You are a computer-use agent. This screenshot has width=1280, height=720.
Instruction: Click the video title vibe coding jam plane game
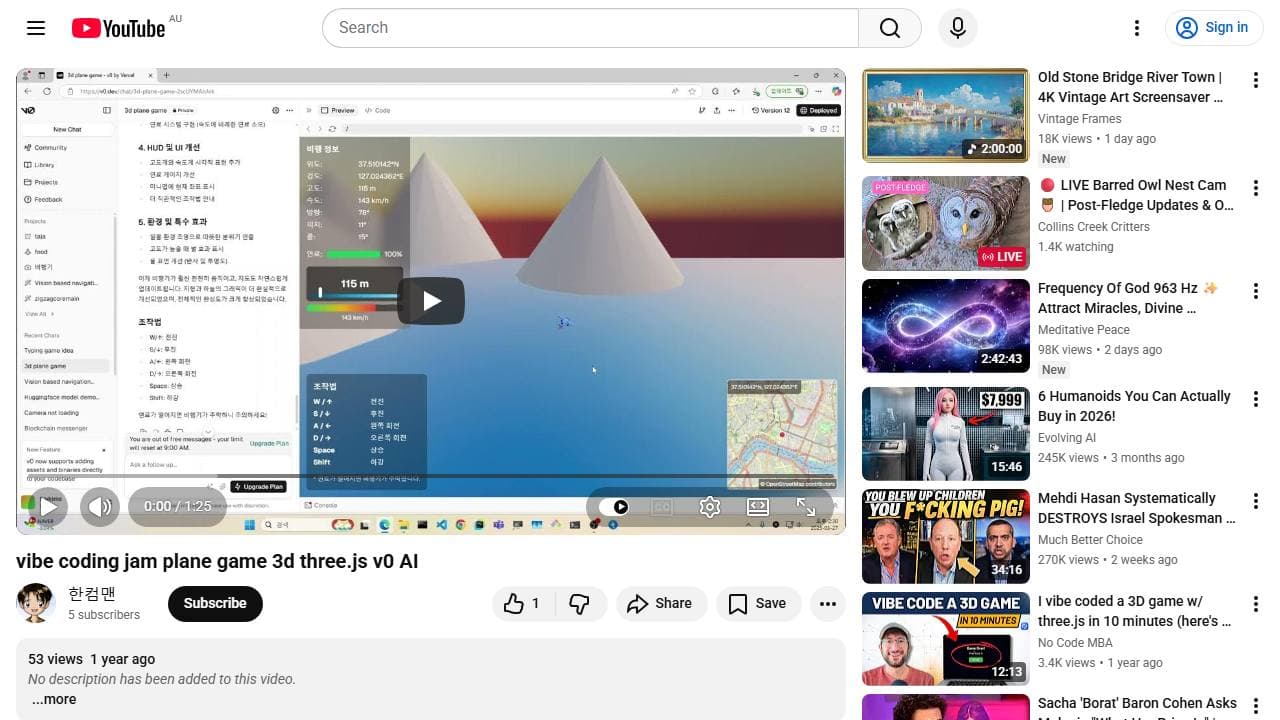(x=217, y=561)
